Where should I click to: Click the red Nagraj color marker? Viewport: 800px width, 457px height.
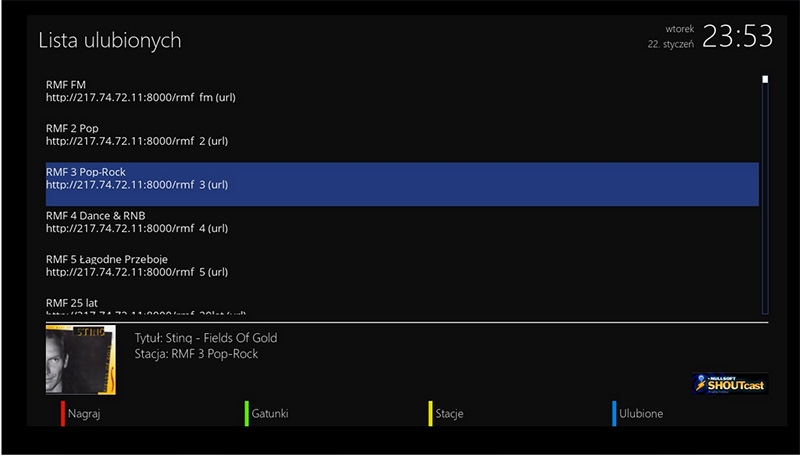pyautogui.click(x=63, y=413)
